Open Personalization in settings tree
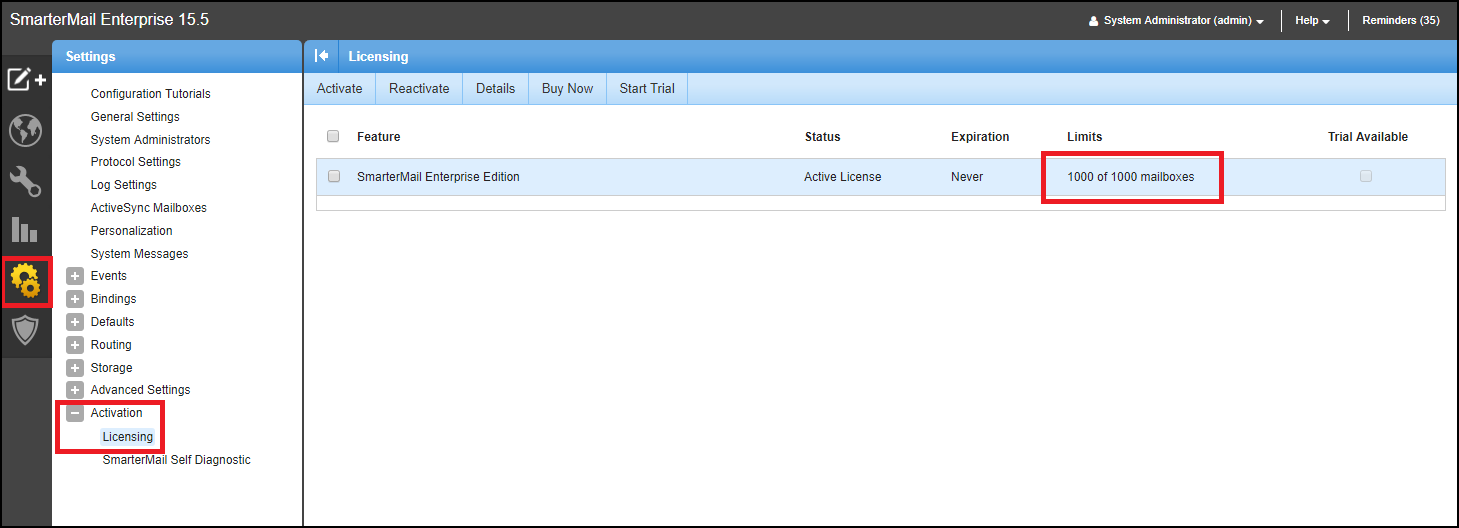 (132, 231)
